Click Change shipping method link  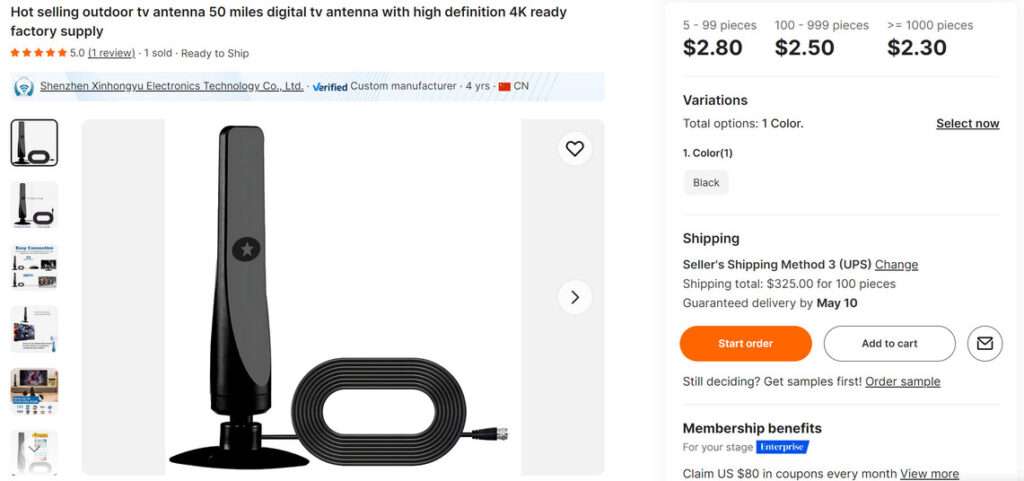click(896, 265)
